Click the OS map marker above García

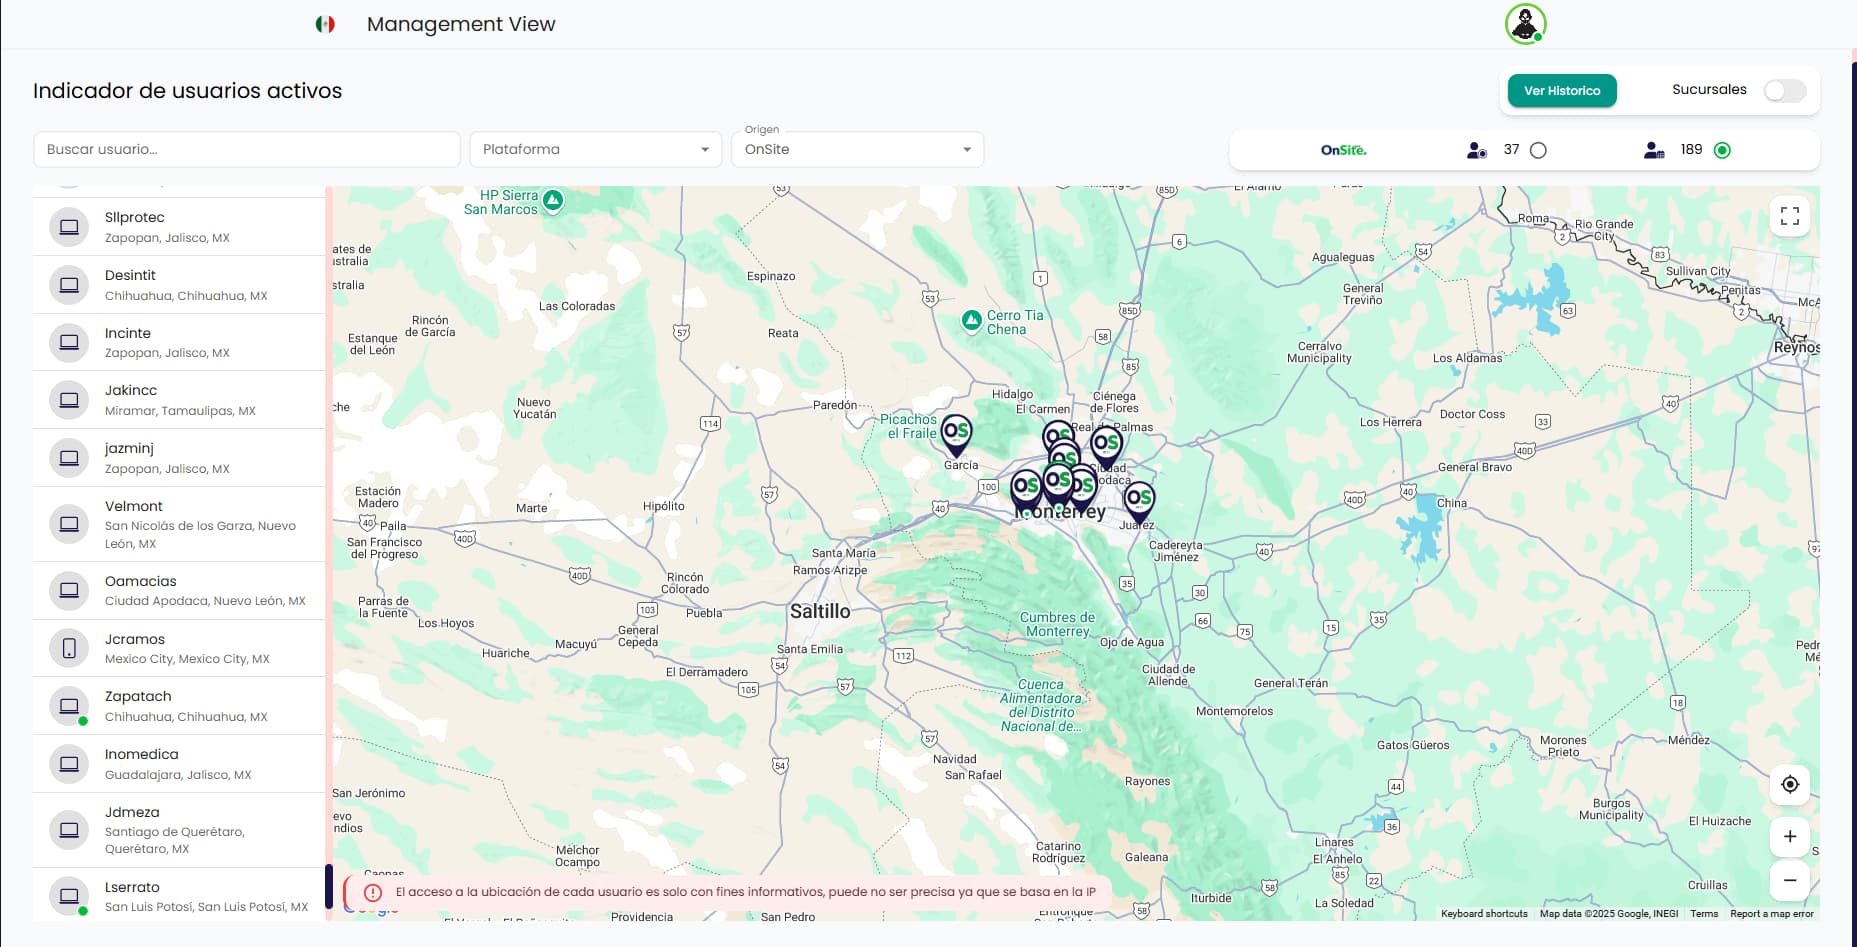pos(956,435)
